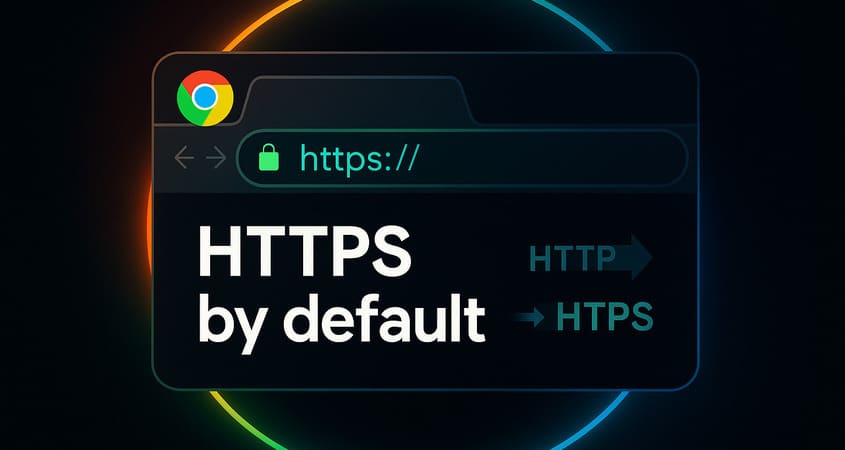The height and width of the screenshot is (450, 845).
Task: Click the https:// text in address bar
Action: pyautogui.click(x=358, y=158)
